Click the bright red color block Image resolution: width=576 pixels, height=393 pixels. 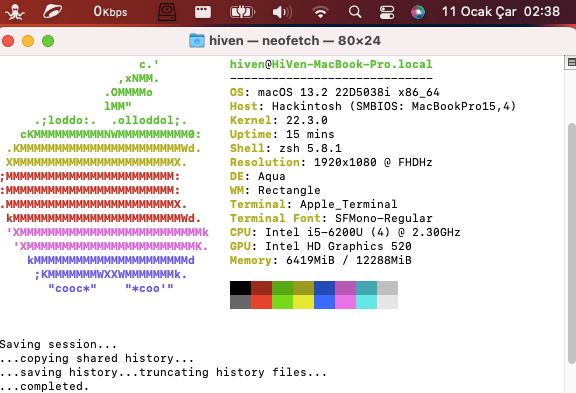point(262,302)
